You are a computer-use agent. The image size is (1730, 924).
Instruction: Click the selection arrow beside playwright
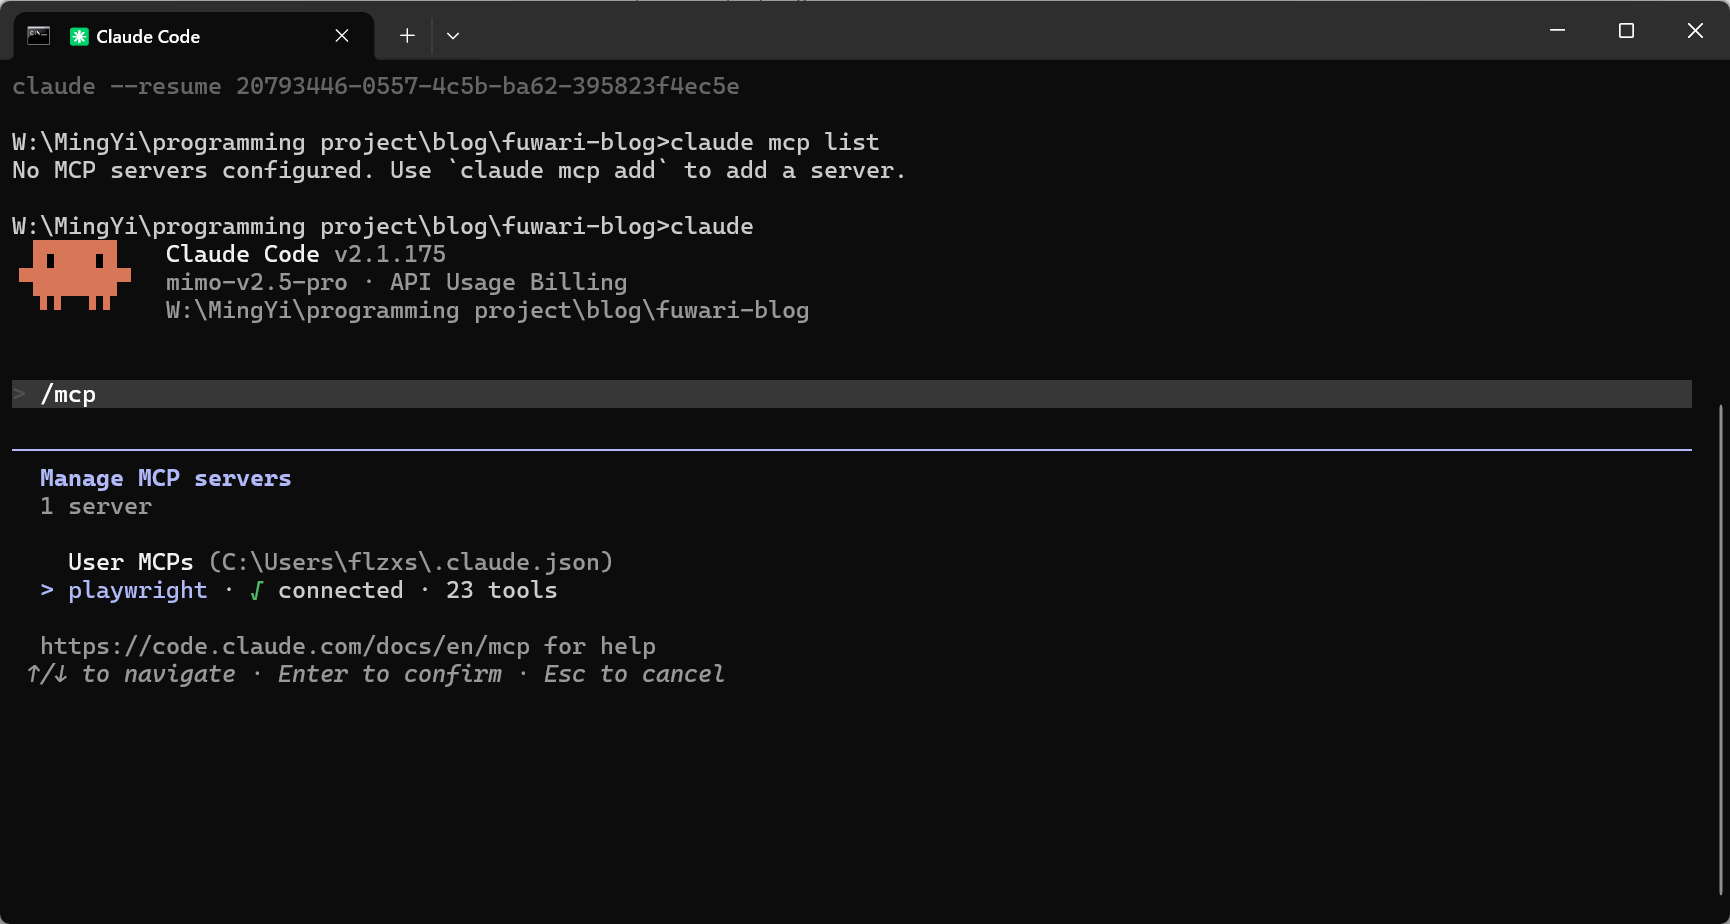(47, 590)
